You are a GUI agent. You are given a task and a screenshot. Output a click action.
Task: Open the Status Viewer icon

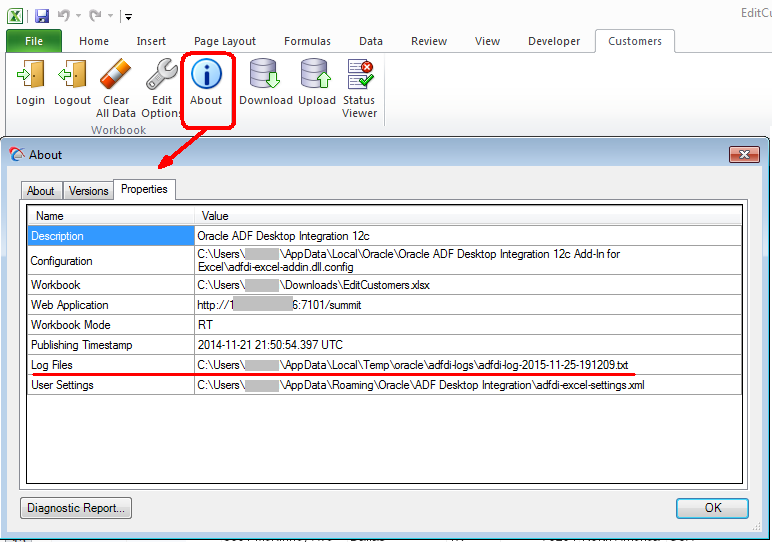360,74
